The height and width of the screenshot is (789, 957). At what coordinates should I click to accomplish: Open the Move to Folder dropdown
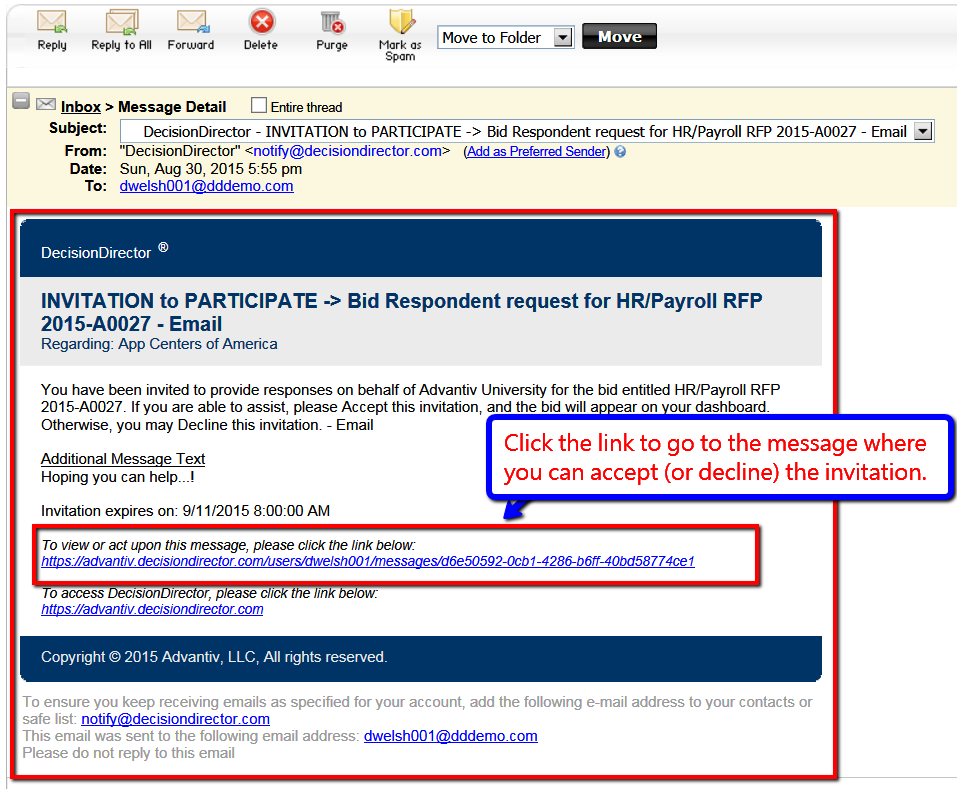pyautogui.click(x=505, y=38)
